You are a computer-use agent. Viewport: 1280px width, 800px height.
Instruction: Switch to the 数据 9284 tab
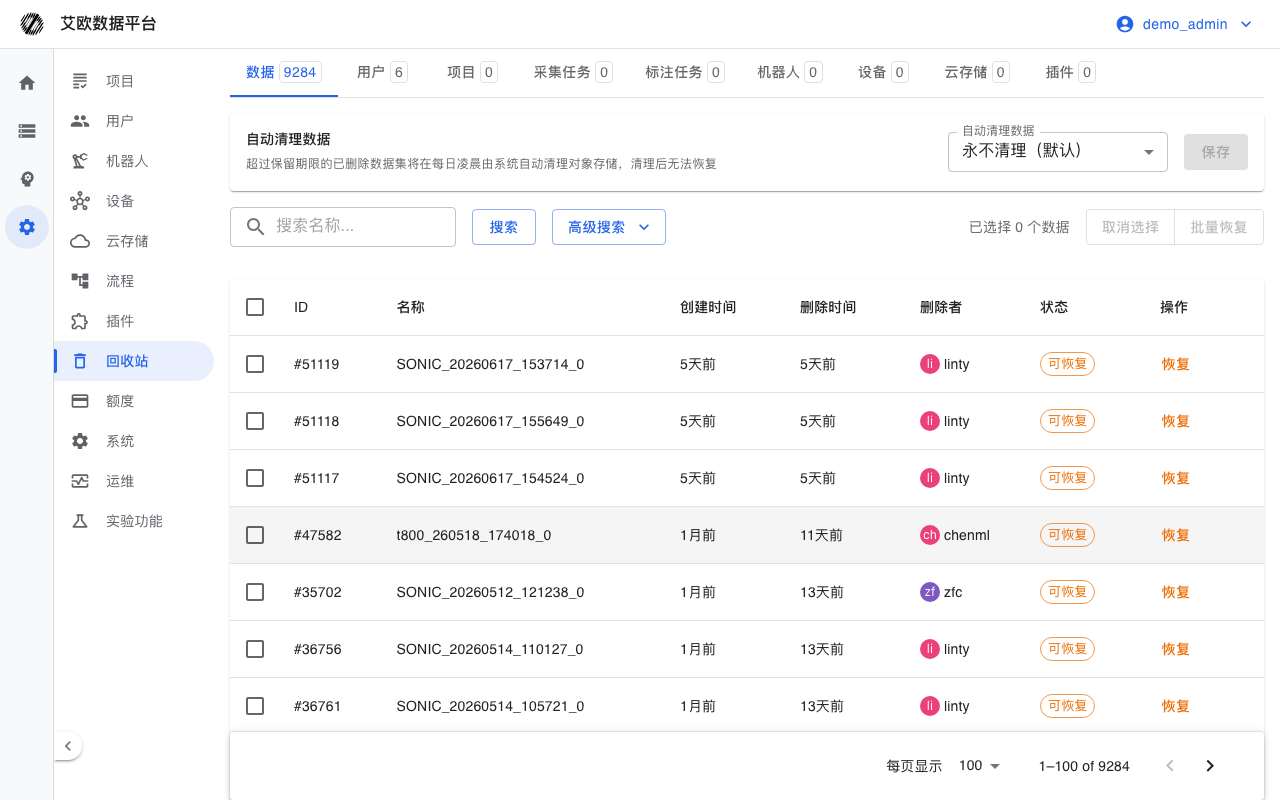pyautogui.click(x=283, y=72)
